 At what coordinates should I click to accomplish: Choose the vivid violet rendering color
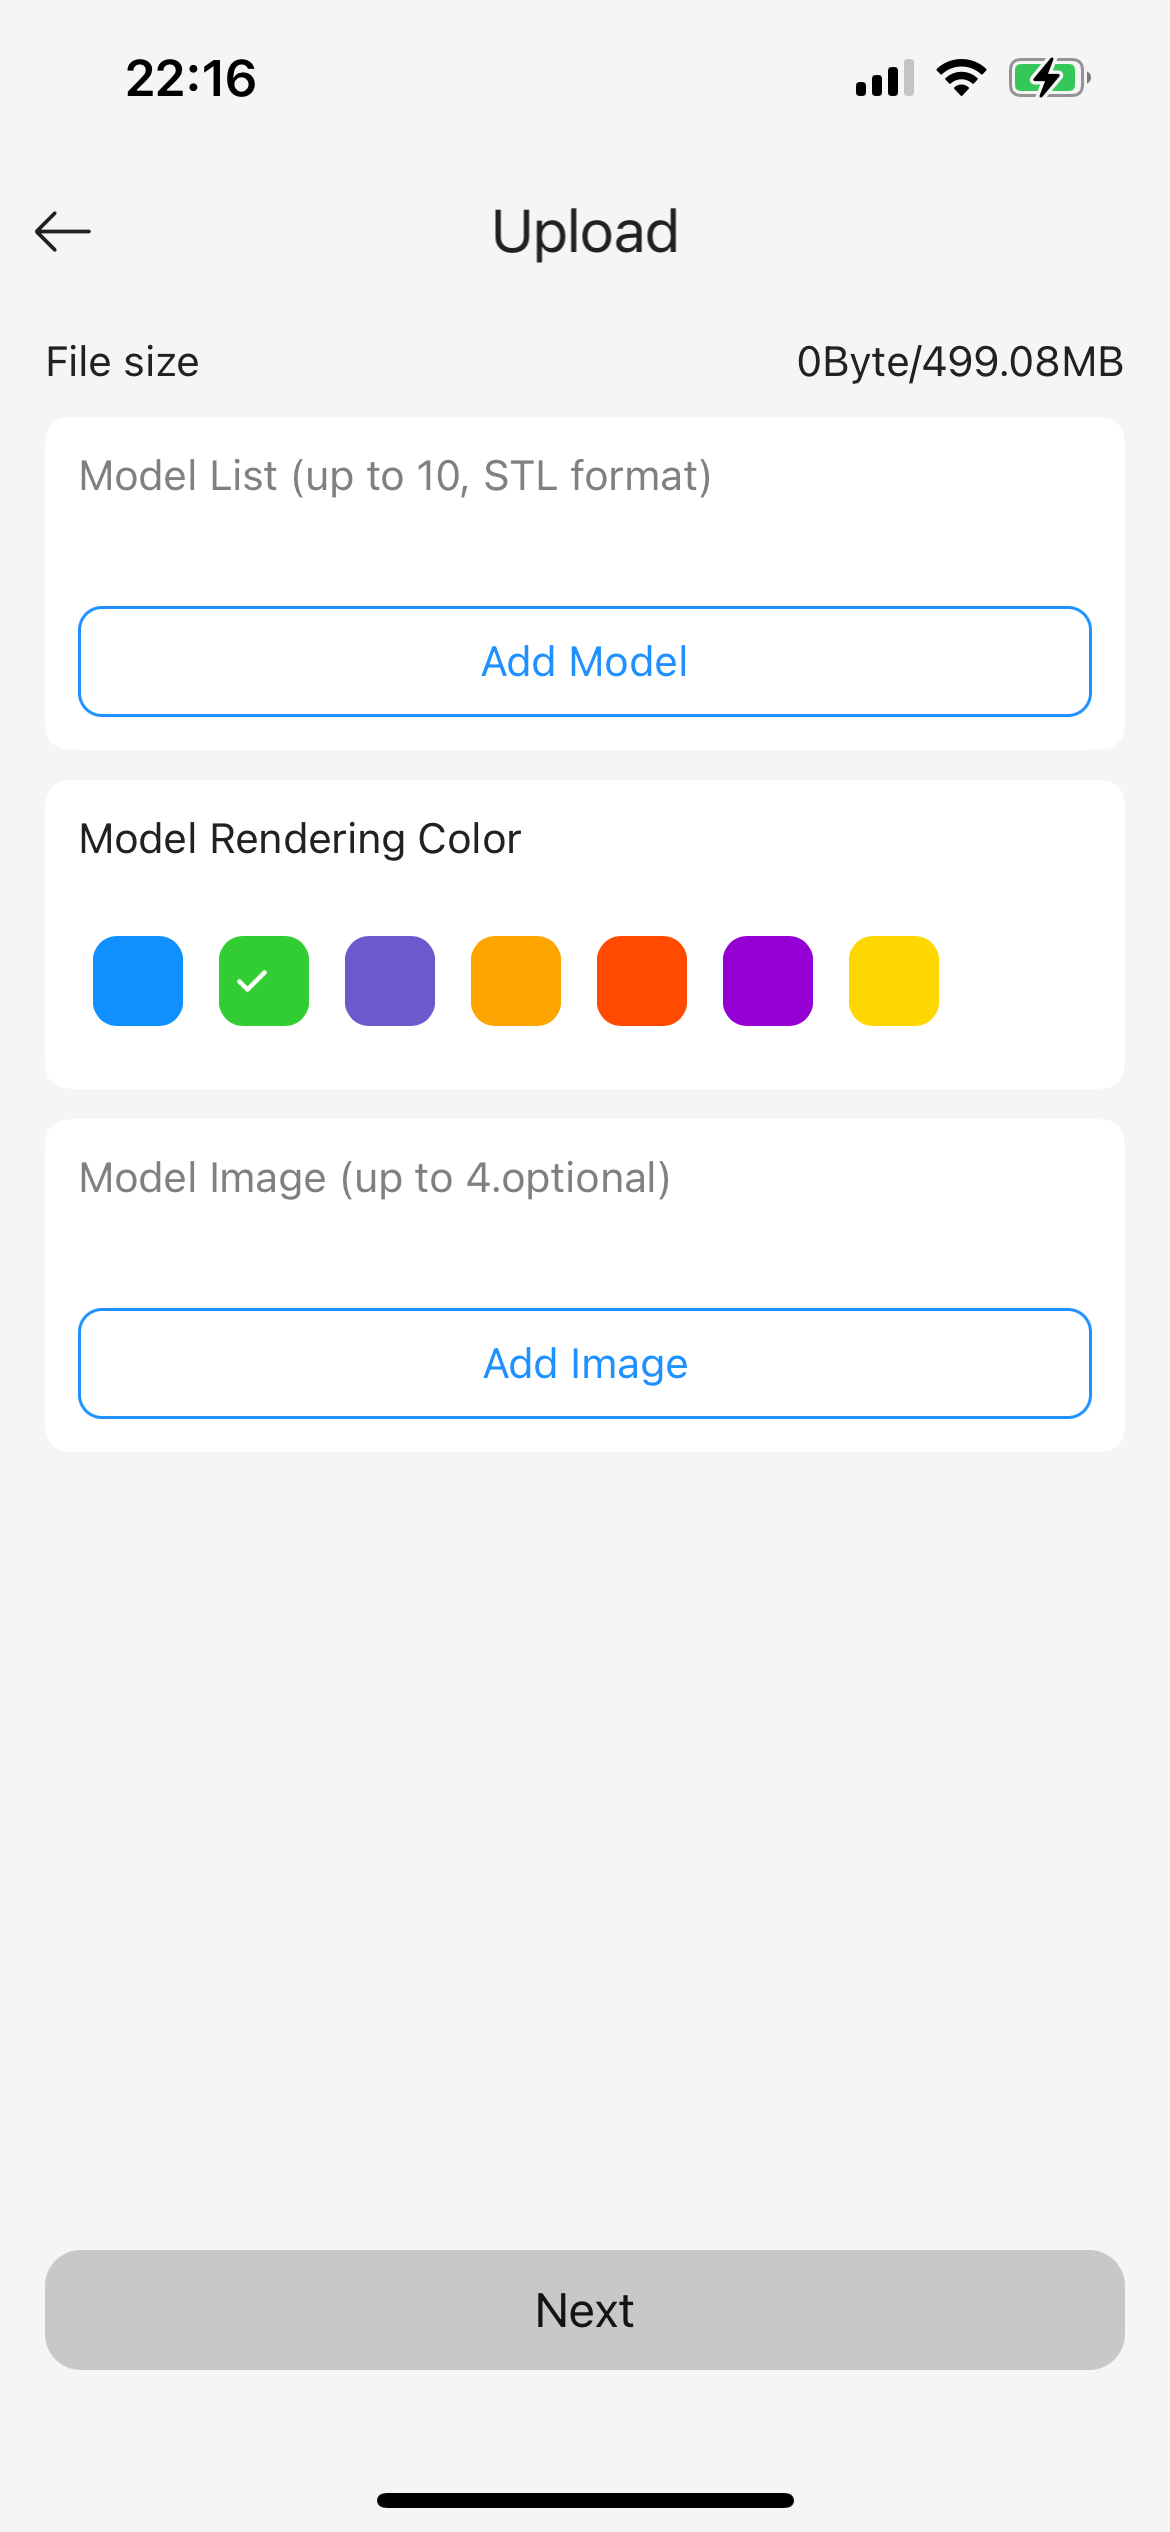pos(768,981)
